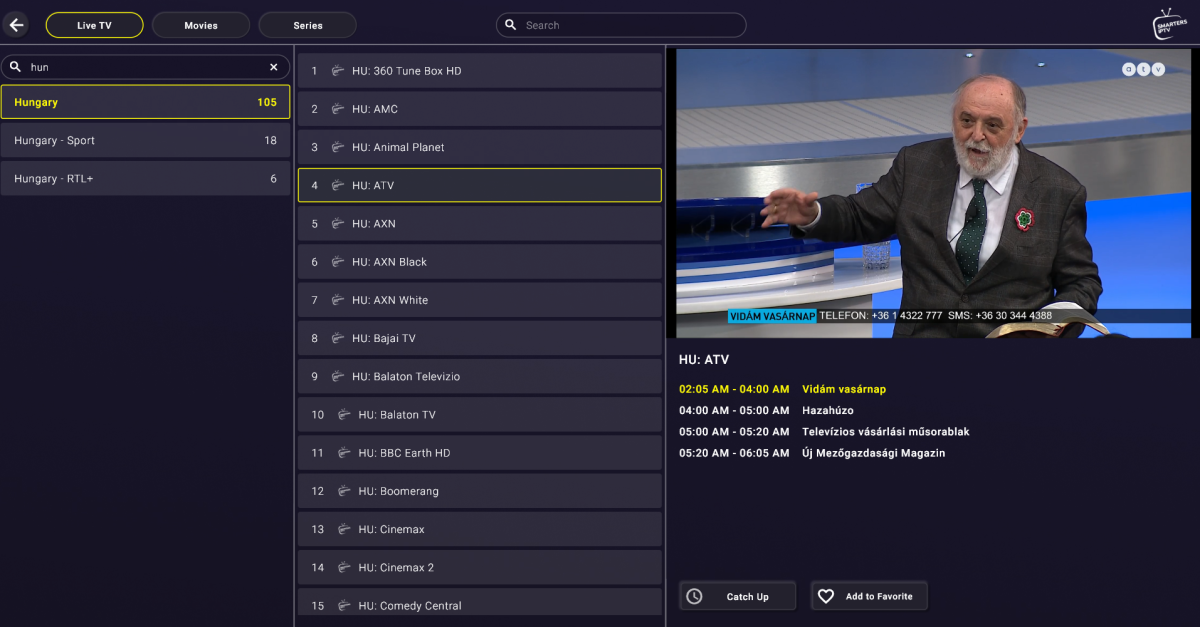The image size is (1200, 627).
Task: Select the Live TV tab
Action: coord(94,25)
